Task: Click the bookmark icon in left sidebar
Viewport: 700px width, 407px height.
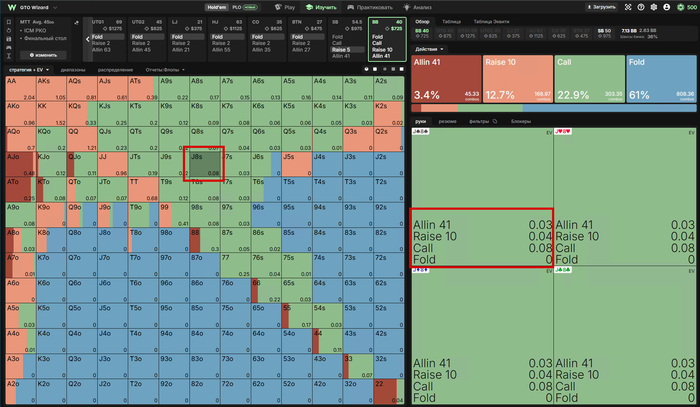Action: (x=8, y=22)
